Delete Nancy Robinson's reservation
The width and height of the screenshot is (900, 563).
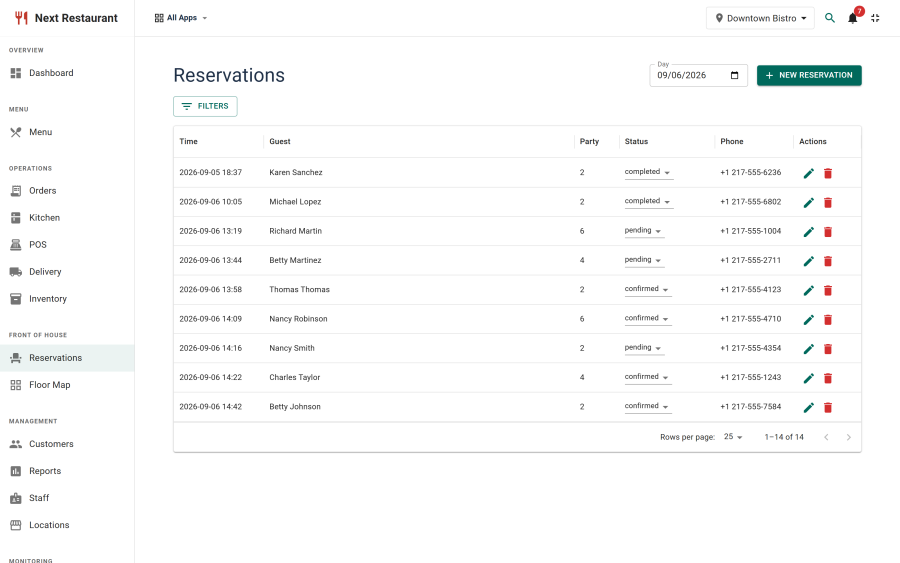(x=828, y=320)
